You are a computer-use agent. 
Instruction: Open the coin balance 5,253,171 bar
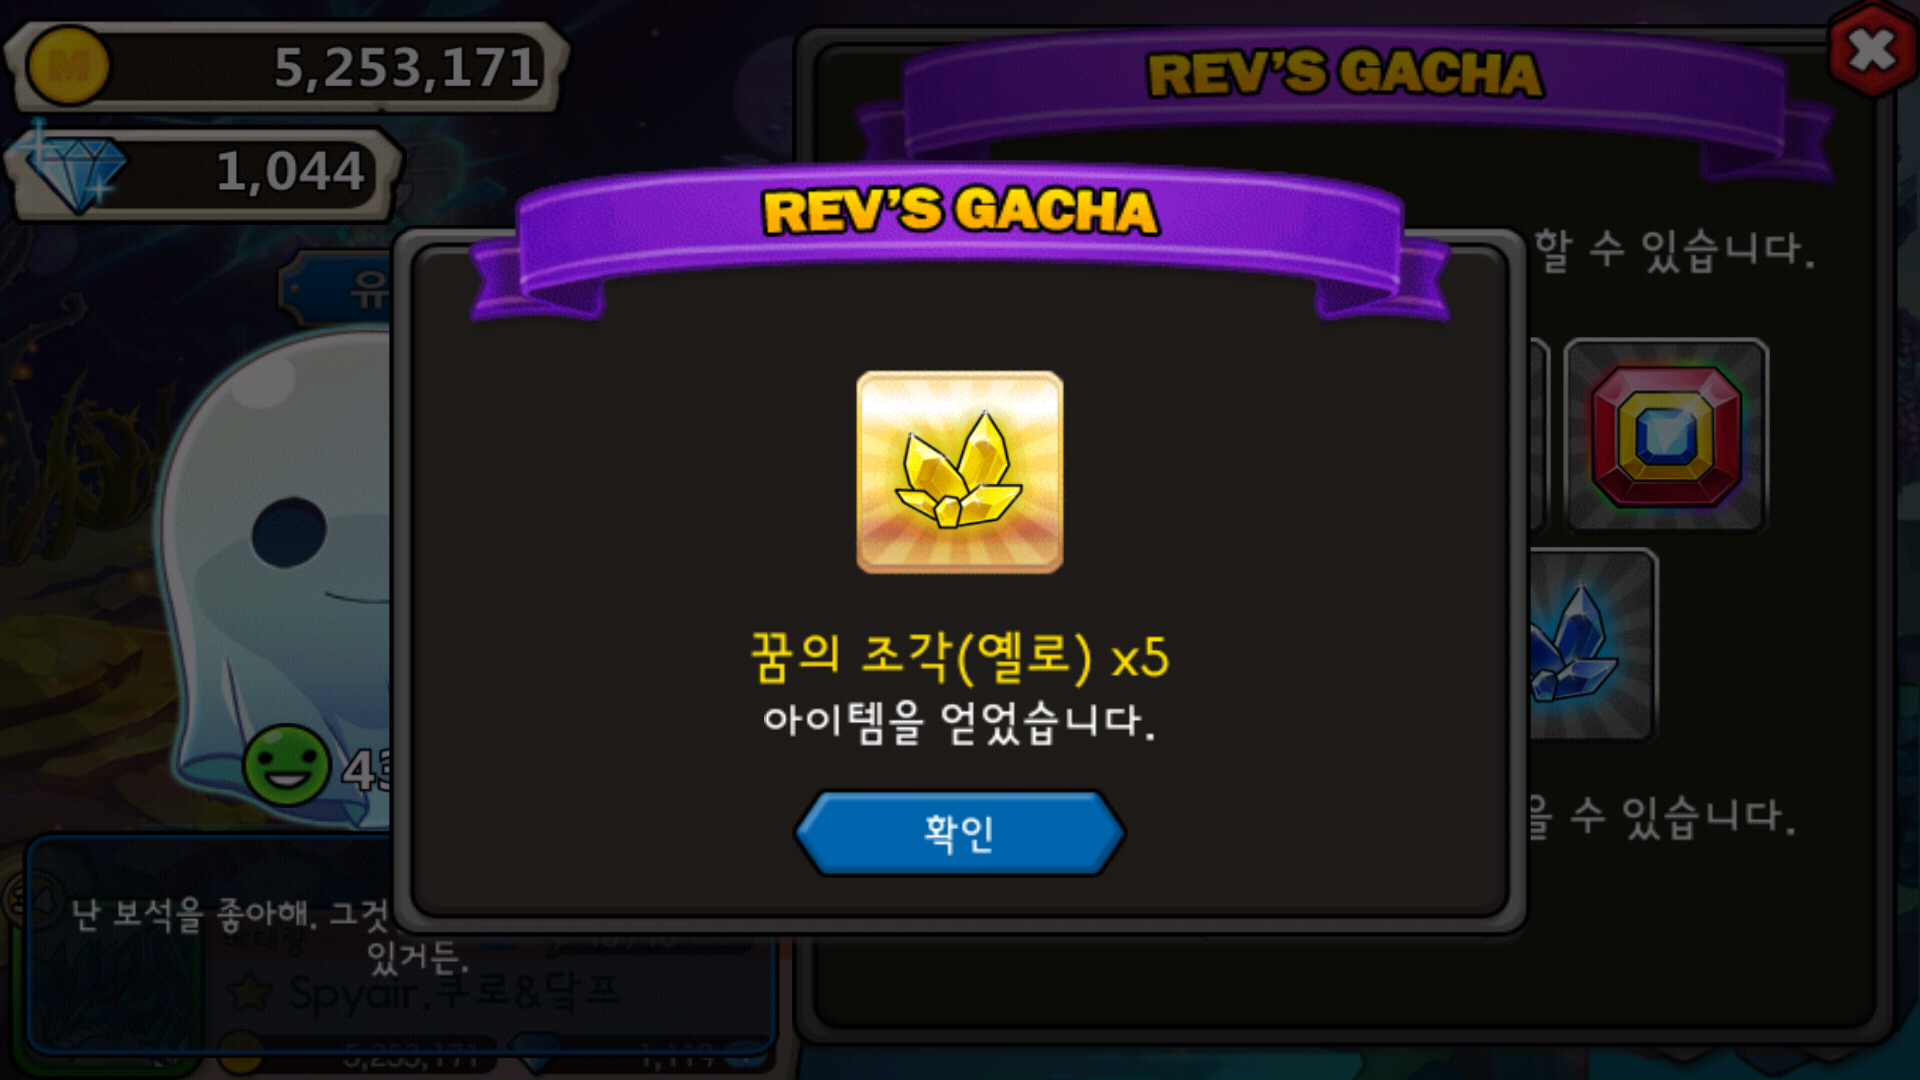coord(290,67)
